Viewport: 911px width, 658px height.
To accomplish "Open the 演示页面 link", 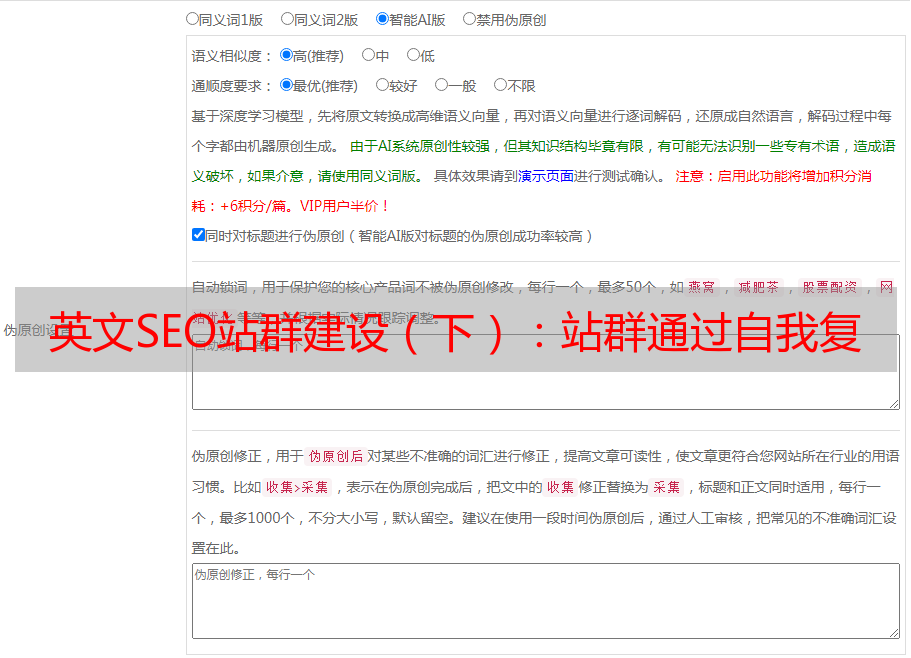I will (x=546, y=176).
